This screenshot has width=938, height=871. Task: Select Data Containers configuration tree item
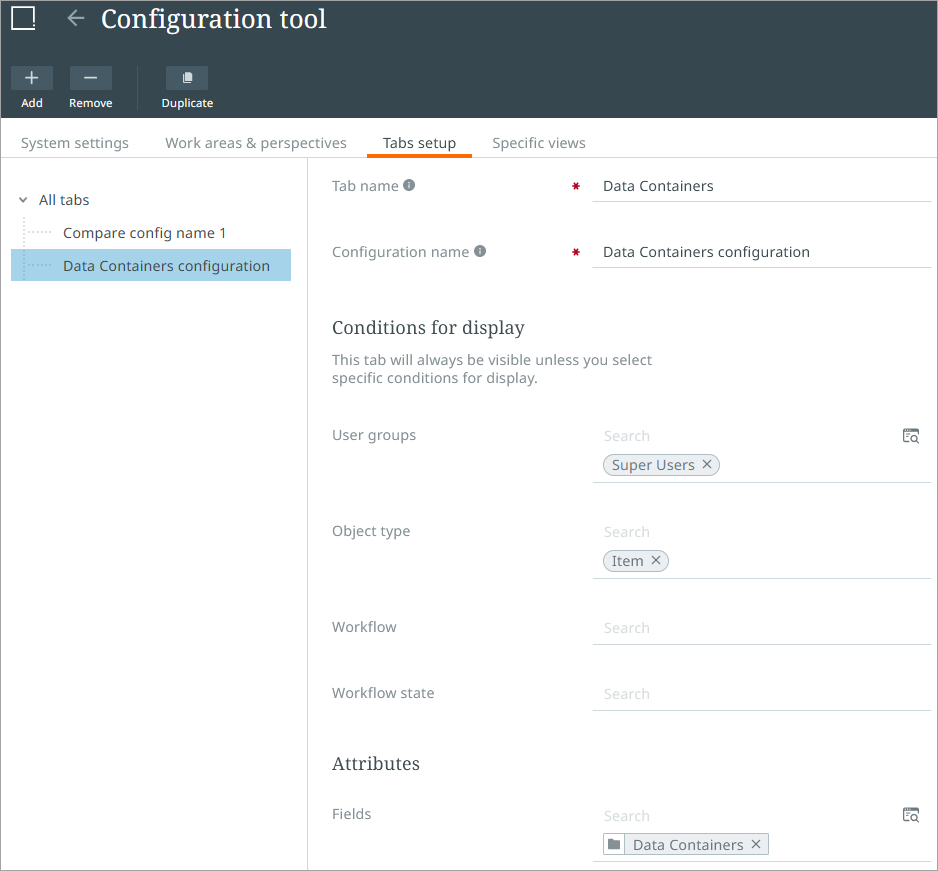[x=166, y=266]
